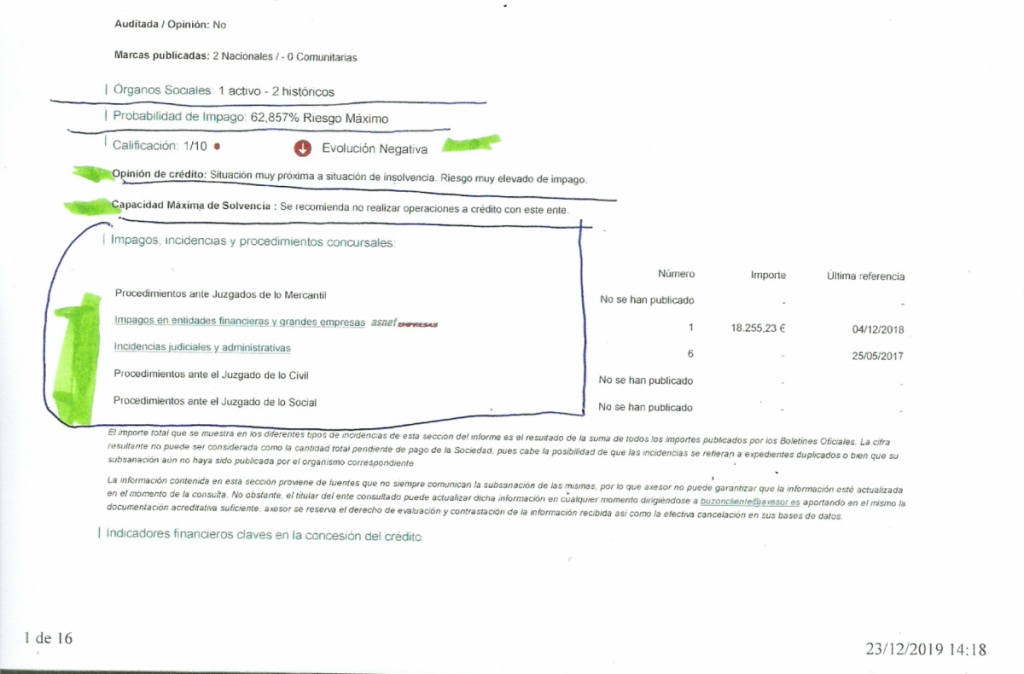Click Procedimientos ante Juzgados de lo Mercantil row
Screen dimensions: 1024x674
click(221, 295)
